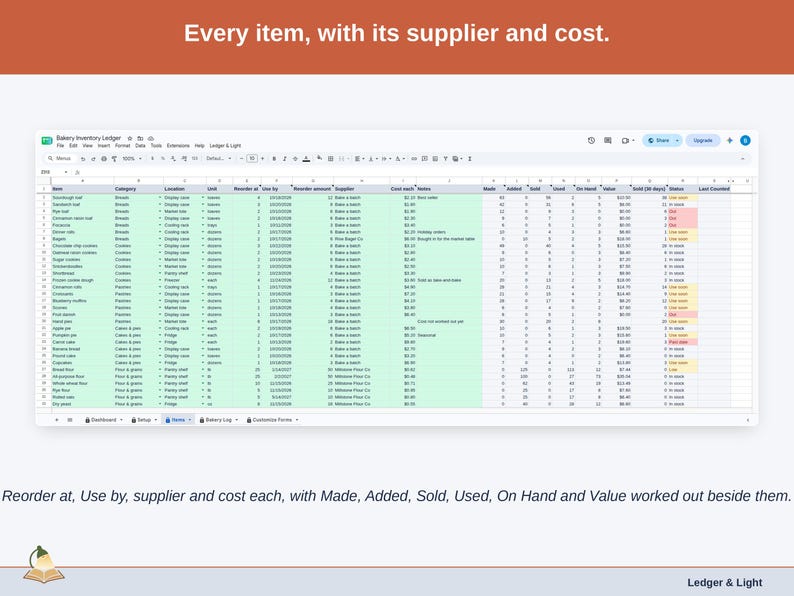Screen dimensions: 794x596
Task: Click the Menus search box
Action: pos(60,158)
